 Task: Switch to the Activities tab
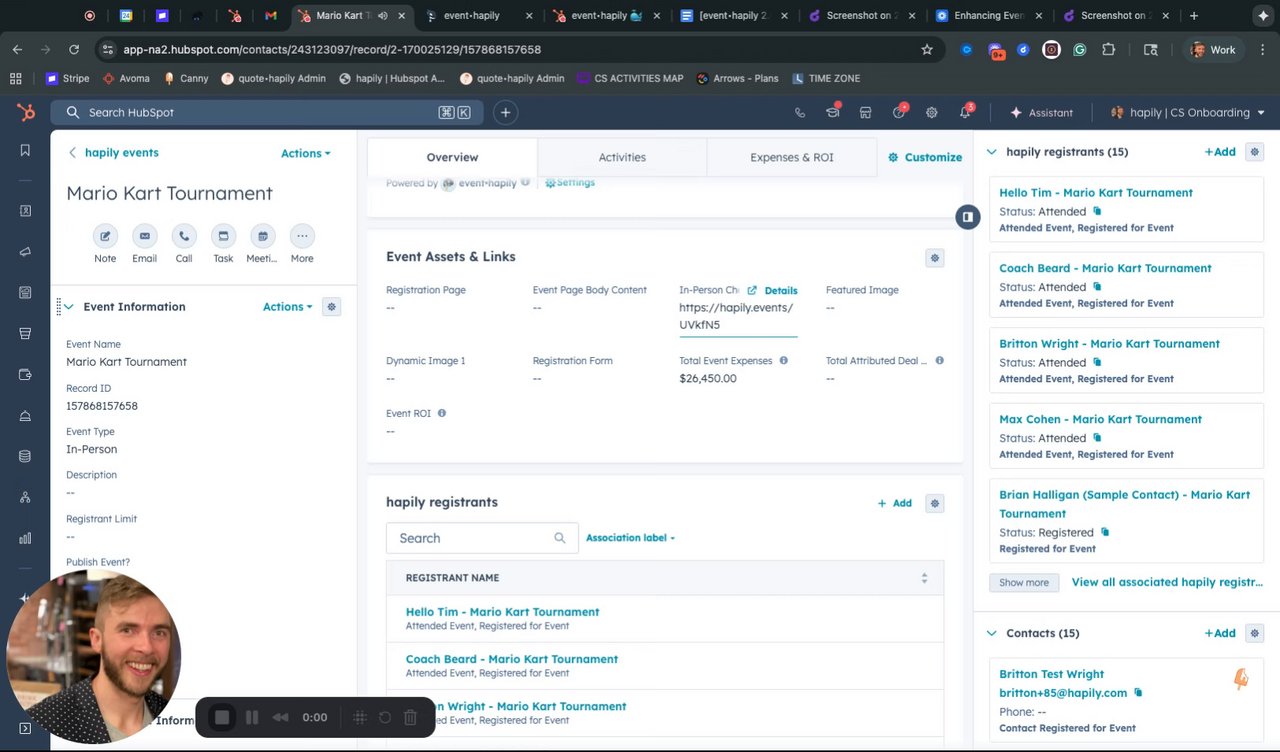(622, 157)
